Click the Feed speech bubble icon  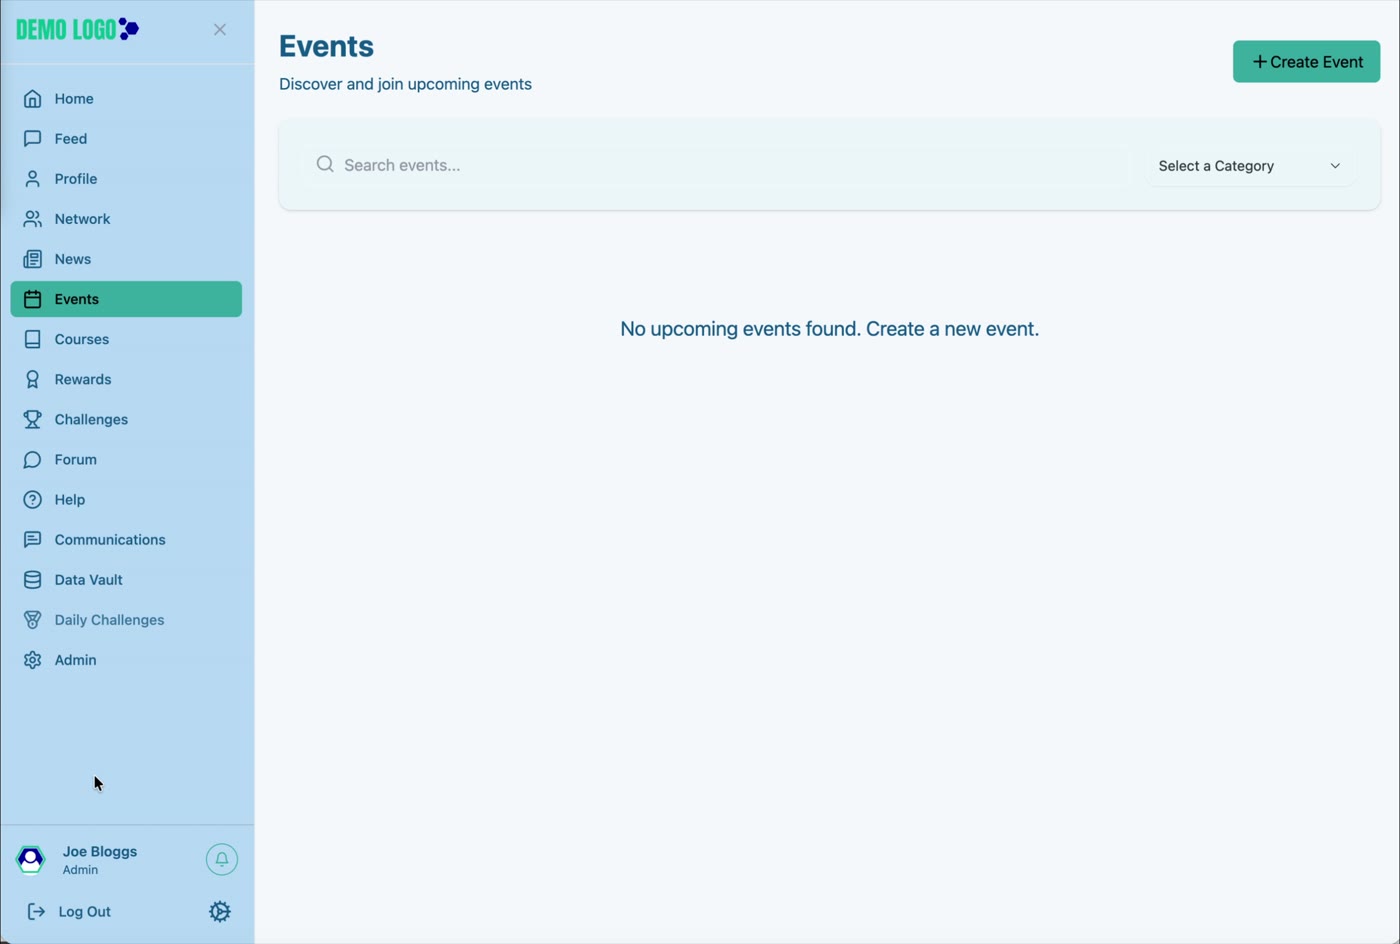tap(33, 139)
